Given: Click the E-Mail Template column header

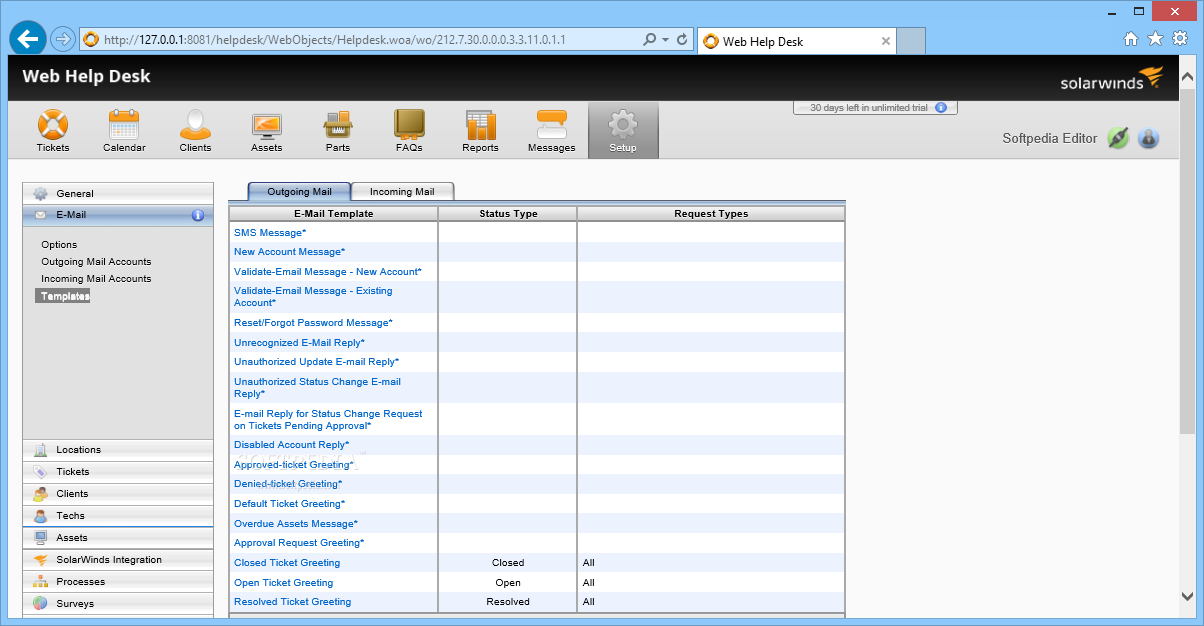Looking at the screenshot, I should (x=333, y=213).
